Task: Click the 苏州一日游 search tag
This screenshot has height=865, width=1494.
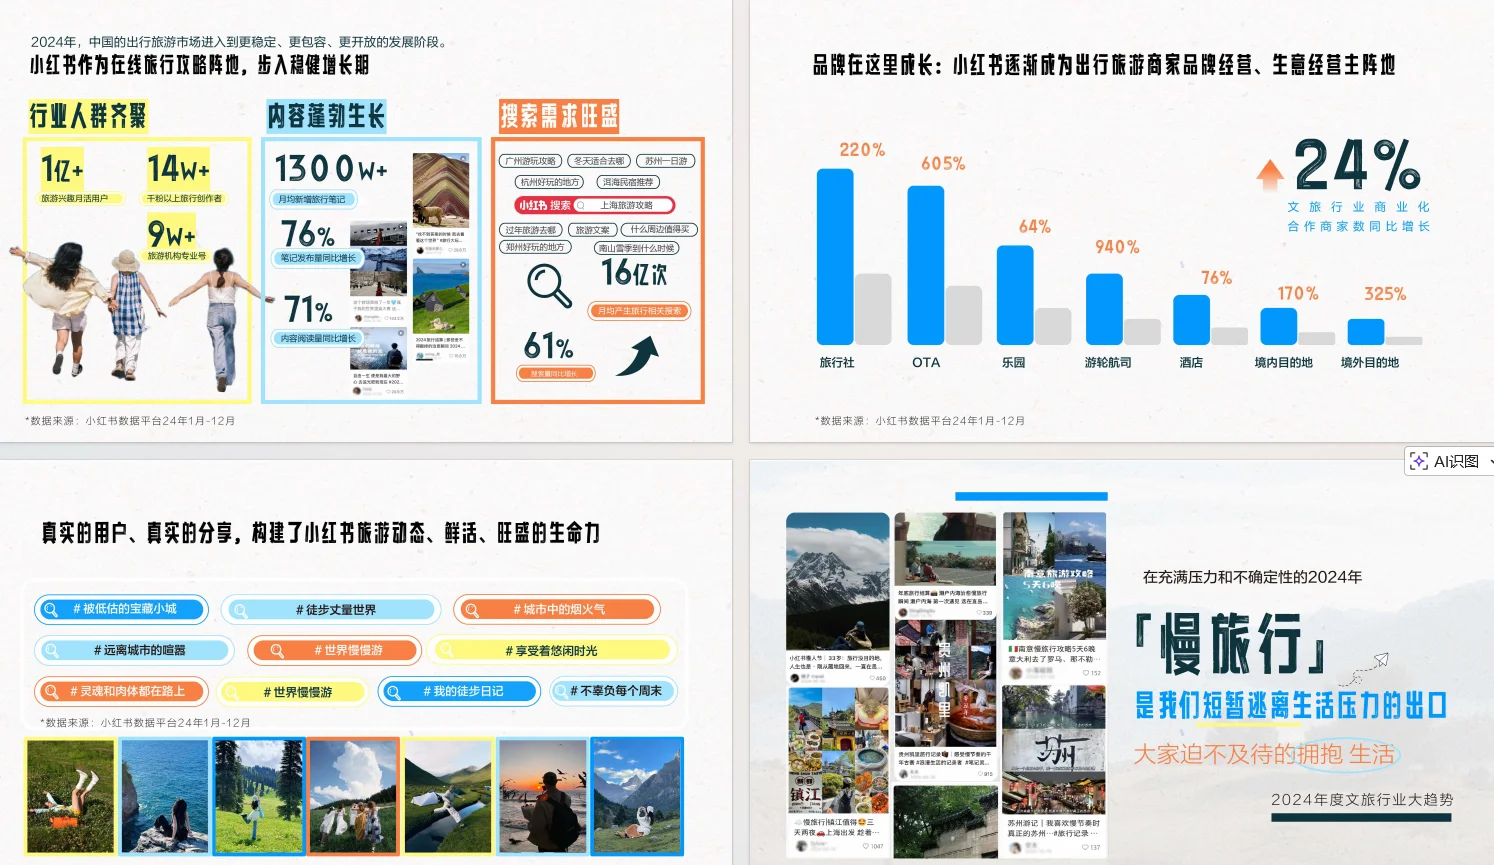Action: click(x=666, y=161)
